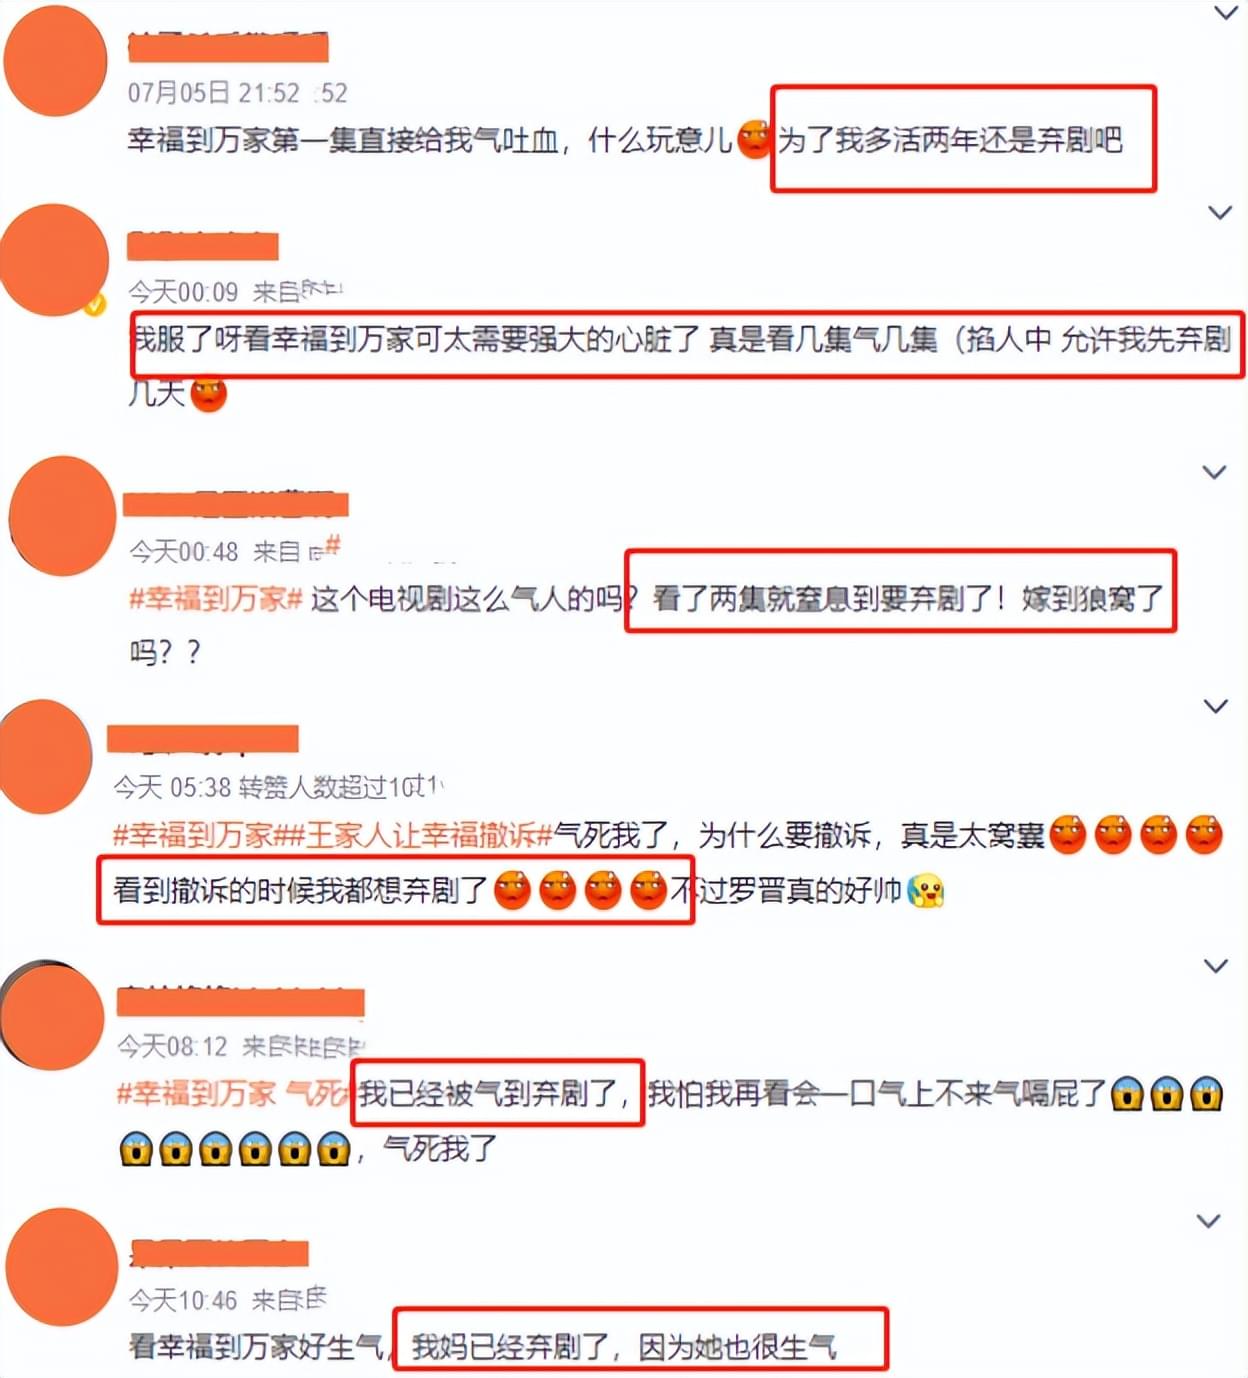Screen dimensions: 1248x1378
Task: Open the #王家人让幸福撤诉# hashtag link
Action: [x=413, y=834]
